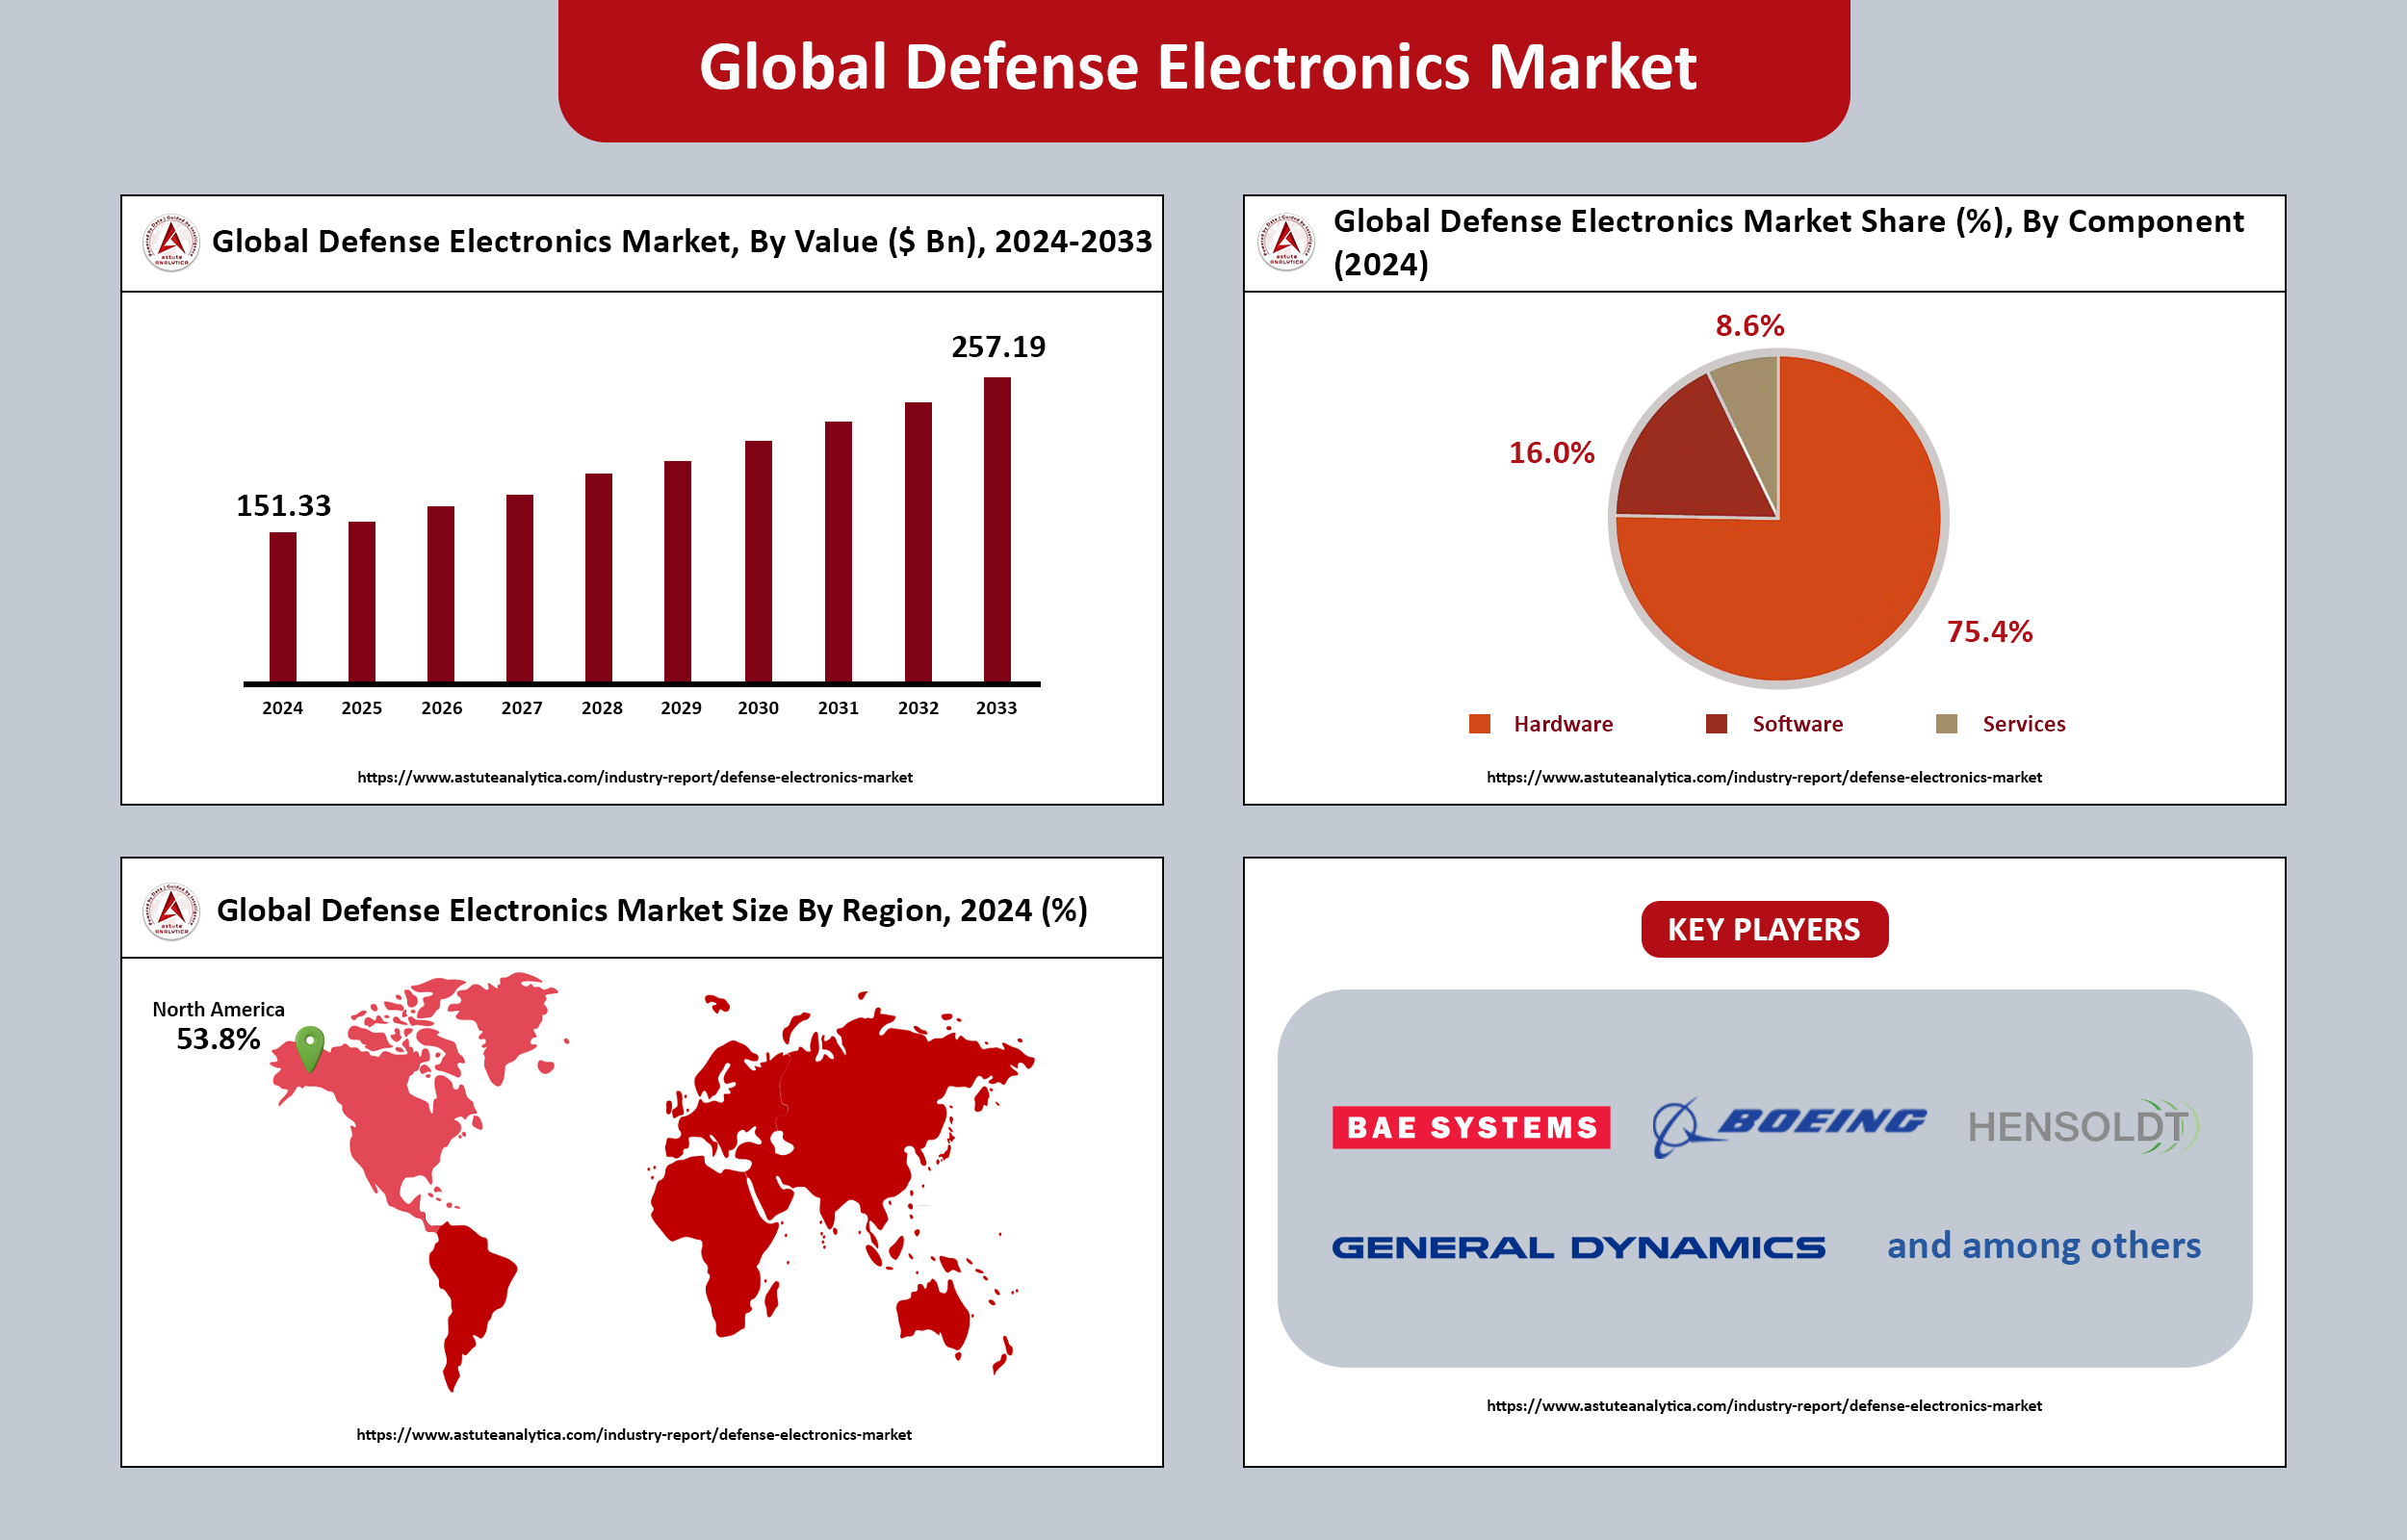2407x1540 pixels.
Task: Click the '2025' axis label
Action: click(x=361, y=708)
